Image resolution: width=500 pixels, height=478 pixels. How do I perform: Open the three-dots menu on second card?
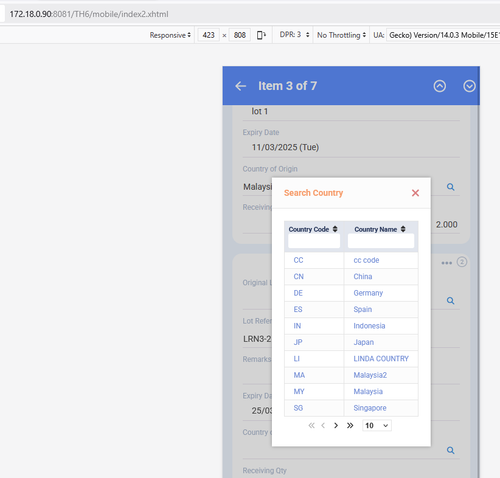click(x=446, y=263)
